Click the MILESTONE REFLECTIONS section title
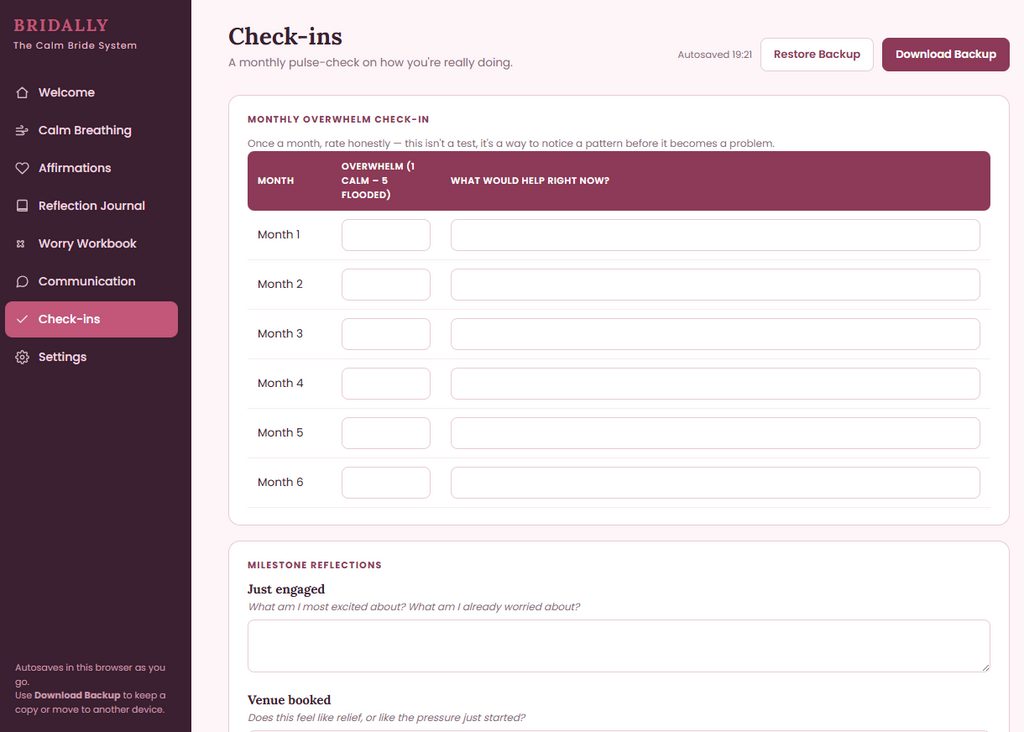The width and height of the screenshot is (1024, 732). click(x=314, y=565)
